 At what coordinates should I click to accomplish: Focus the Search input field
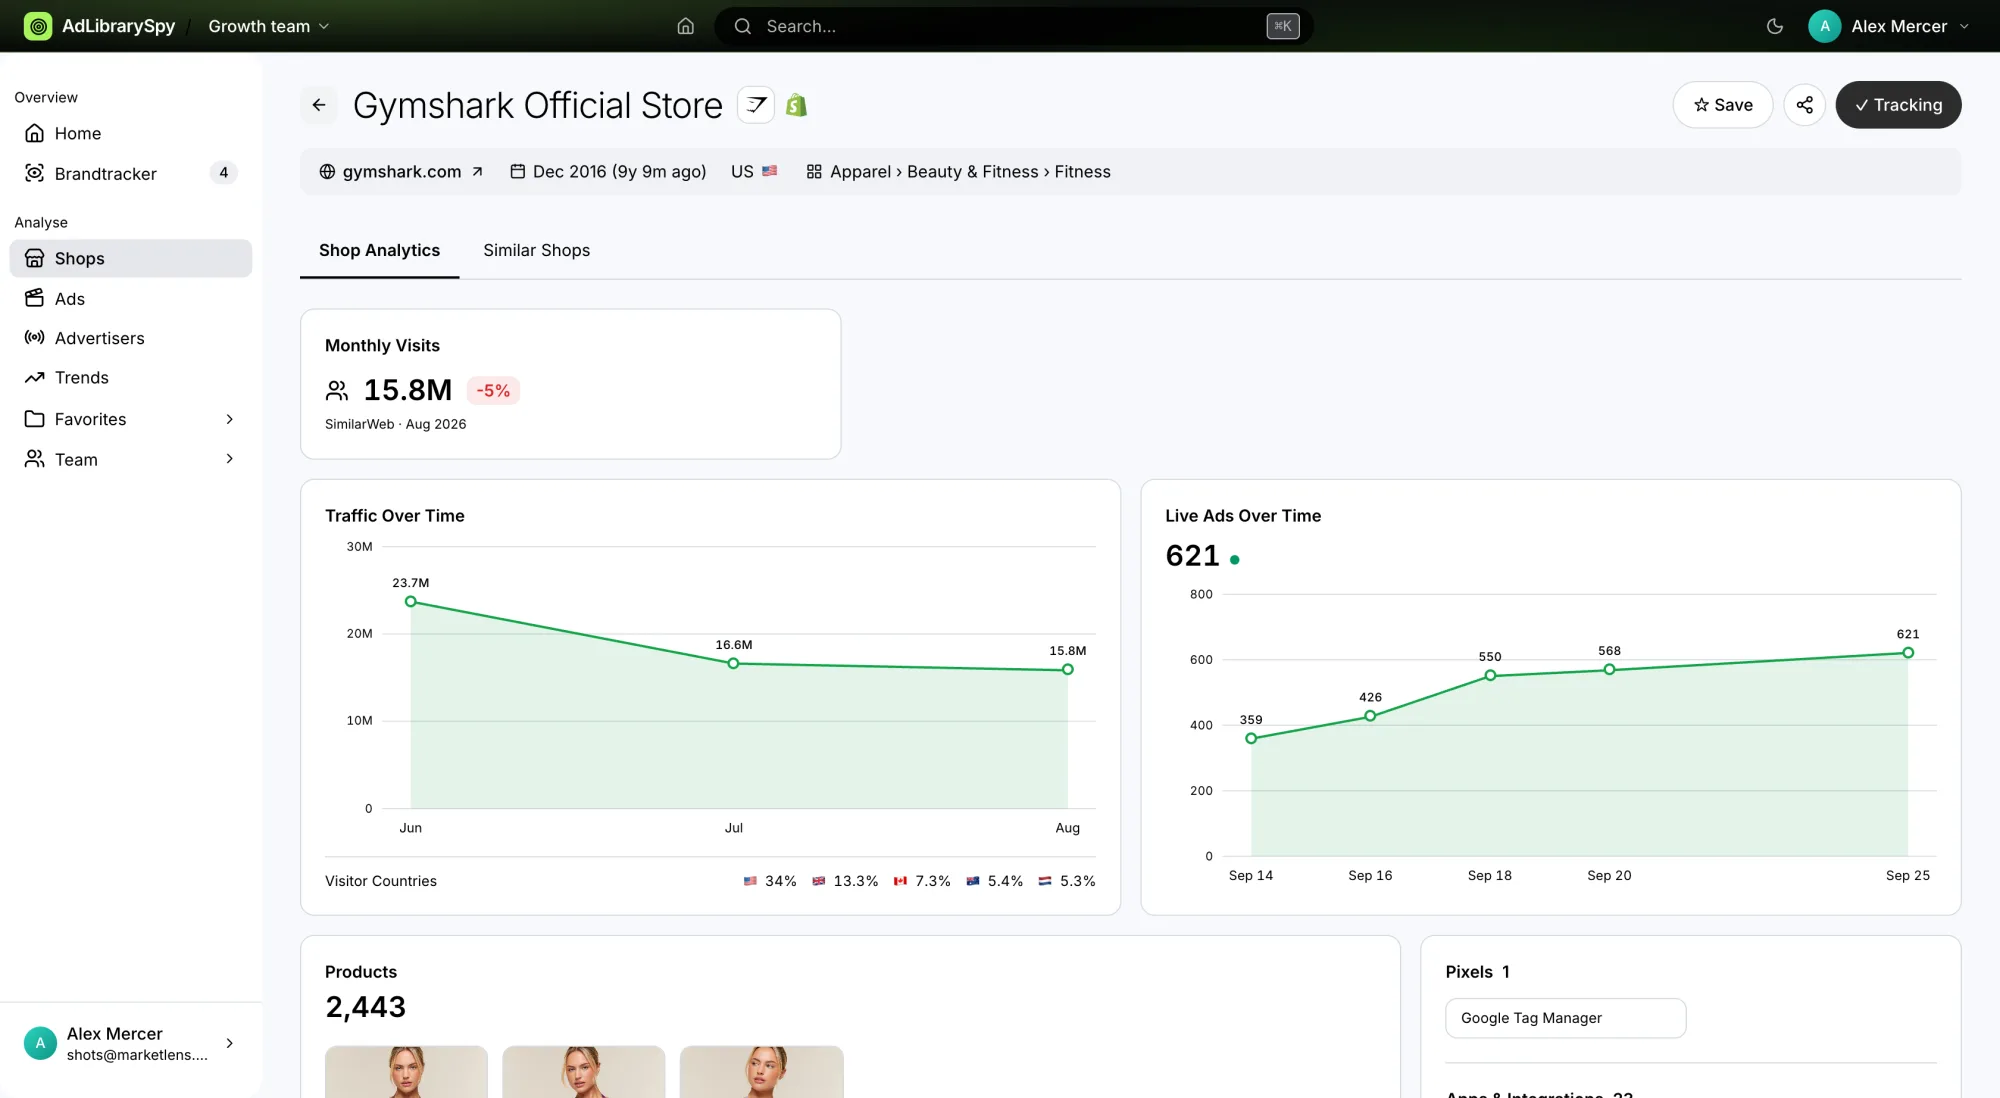pyautogui.click(x=1013, y=26)
